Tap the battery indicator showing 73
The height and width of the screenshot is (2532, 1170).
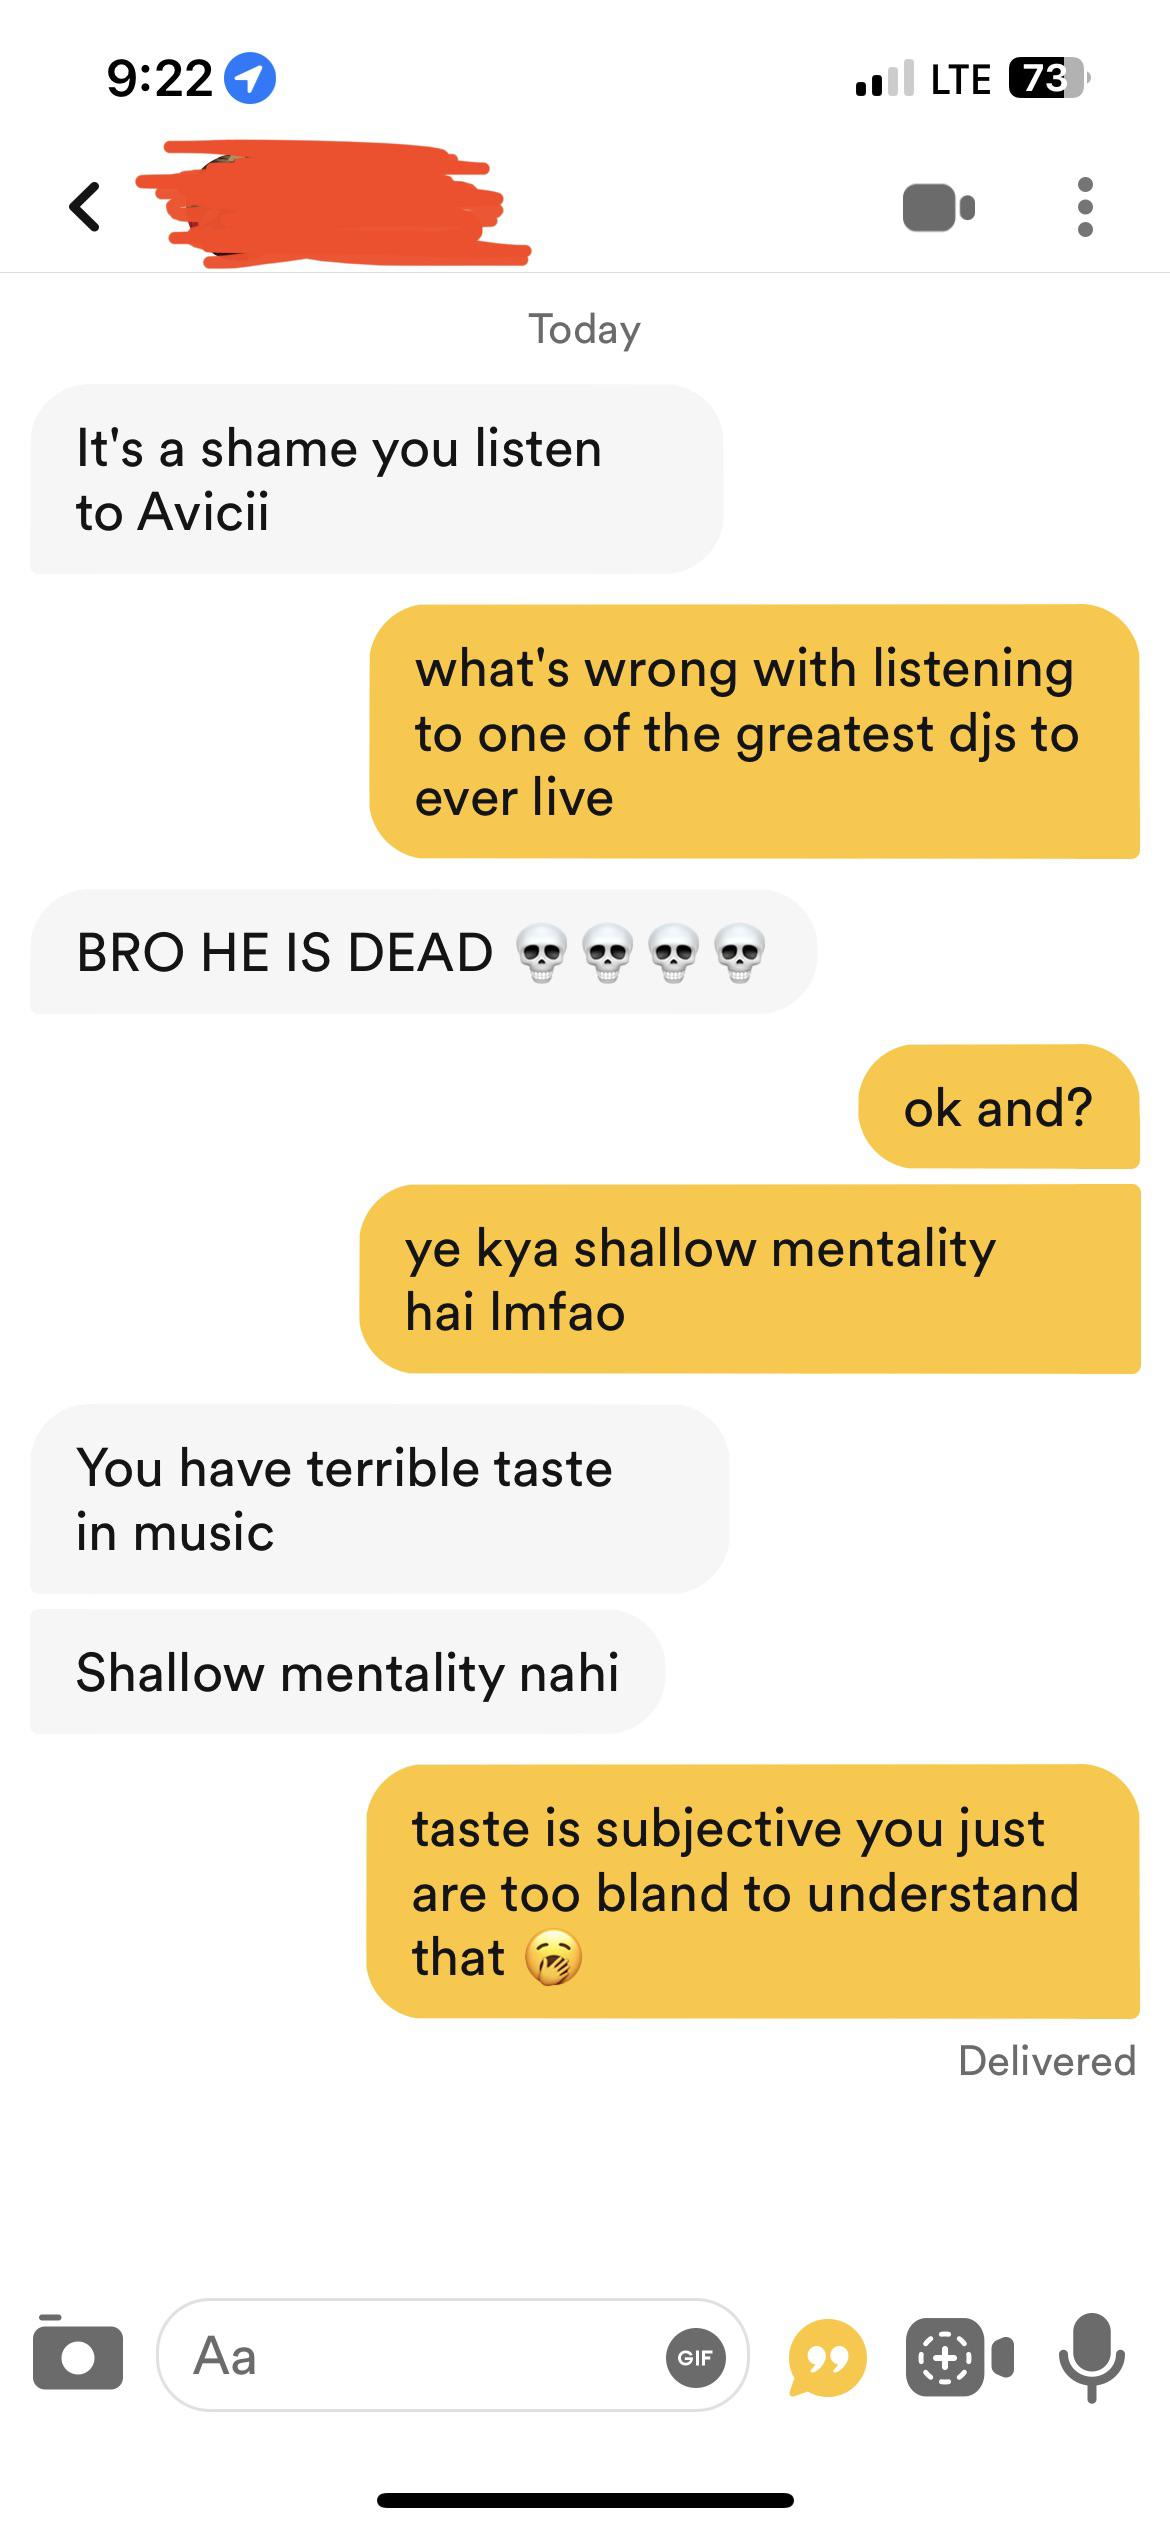click(1049, 78)
